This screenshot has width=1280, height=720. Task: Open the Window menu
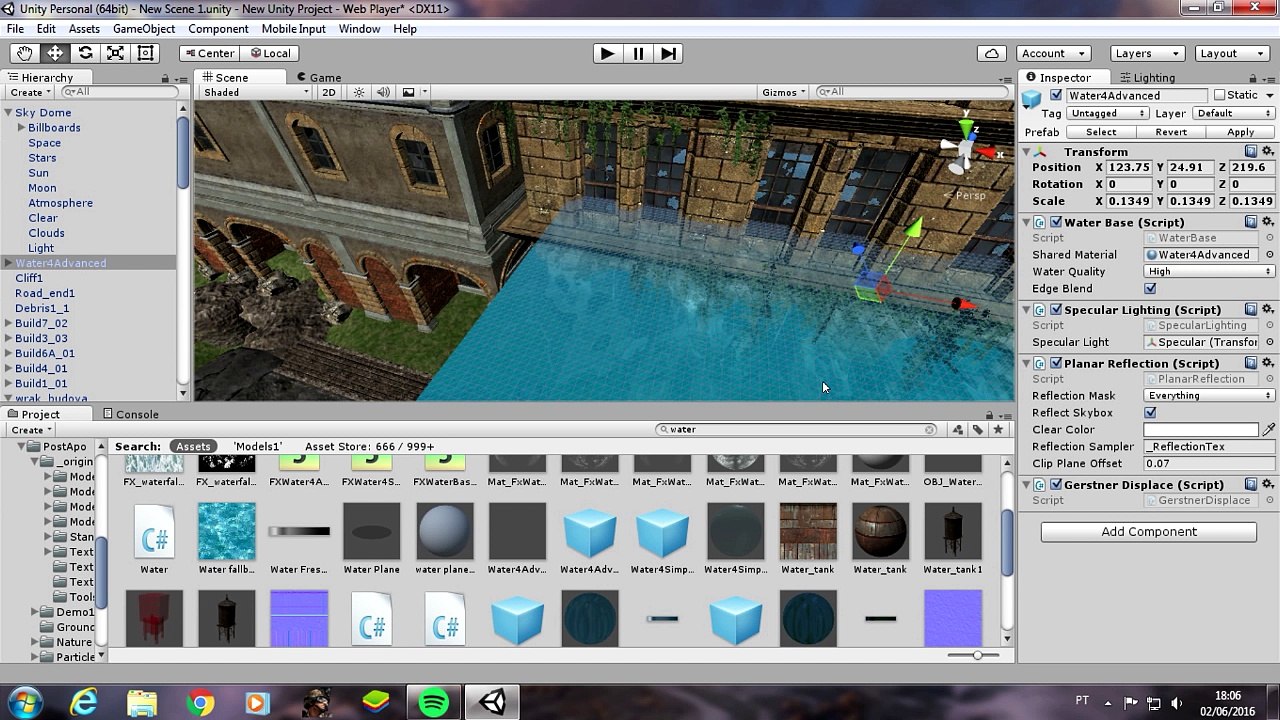point(359,29)
